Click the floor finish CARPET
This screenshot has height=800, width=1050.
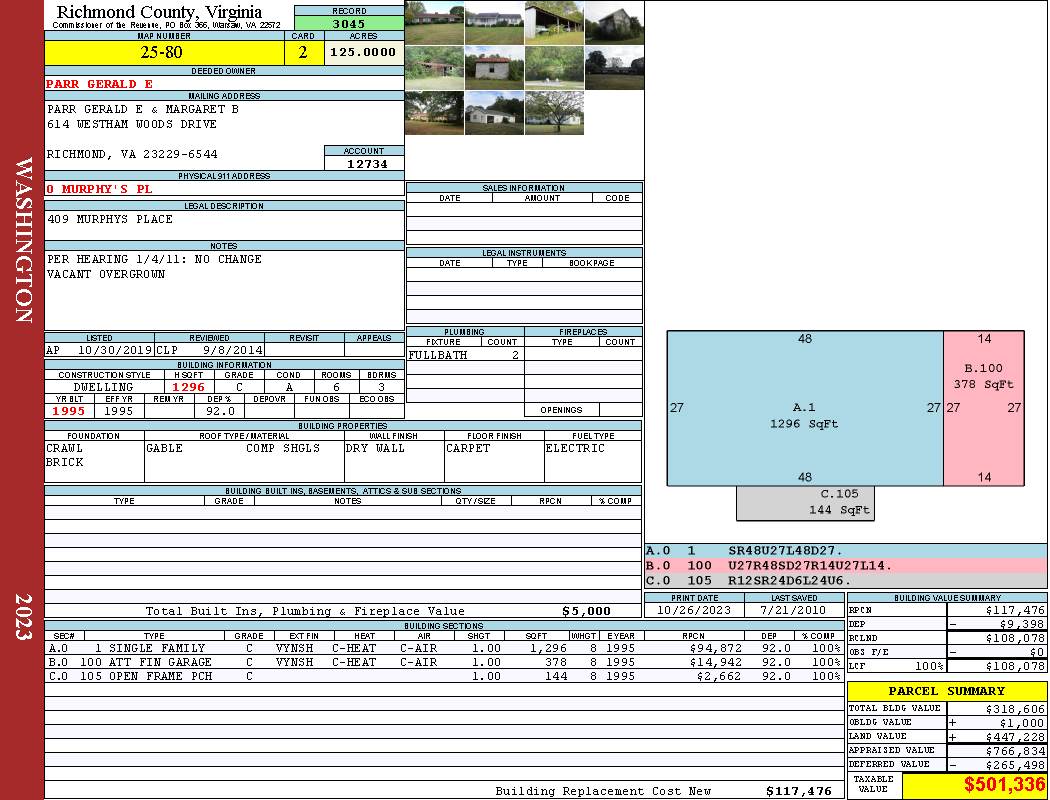click(468, 448)
